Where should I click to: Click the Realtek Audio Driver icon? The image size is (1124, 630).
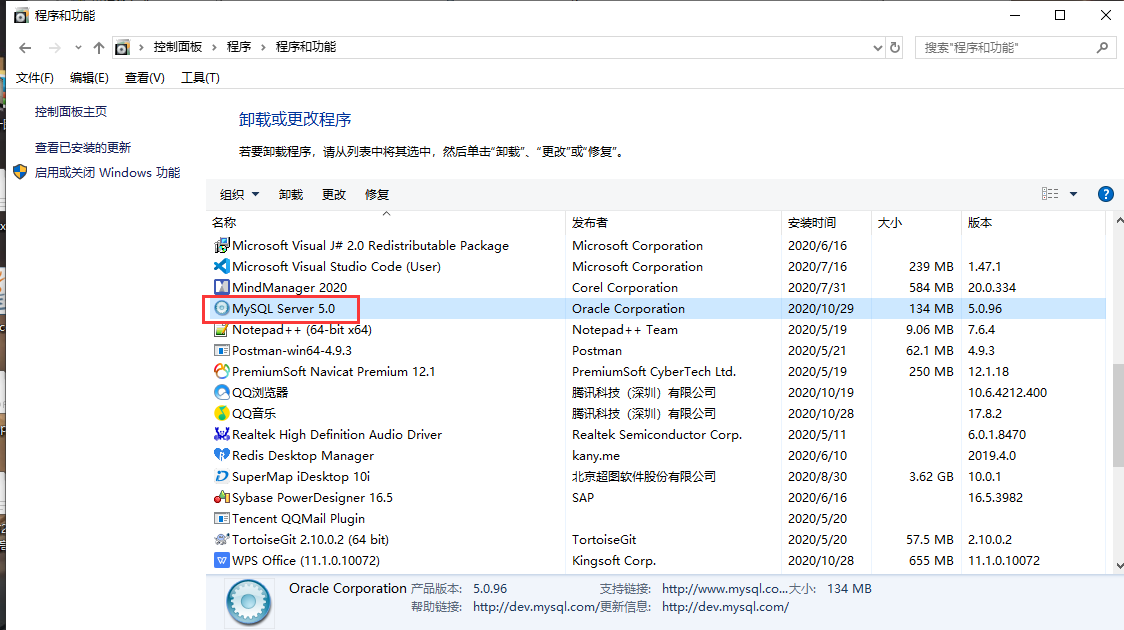[x=222, y=434]
